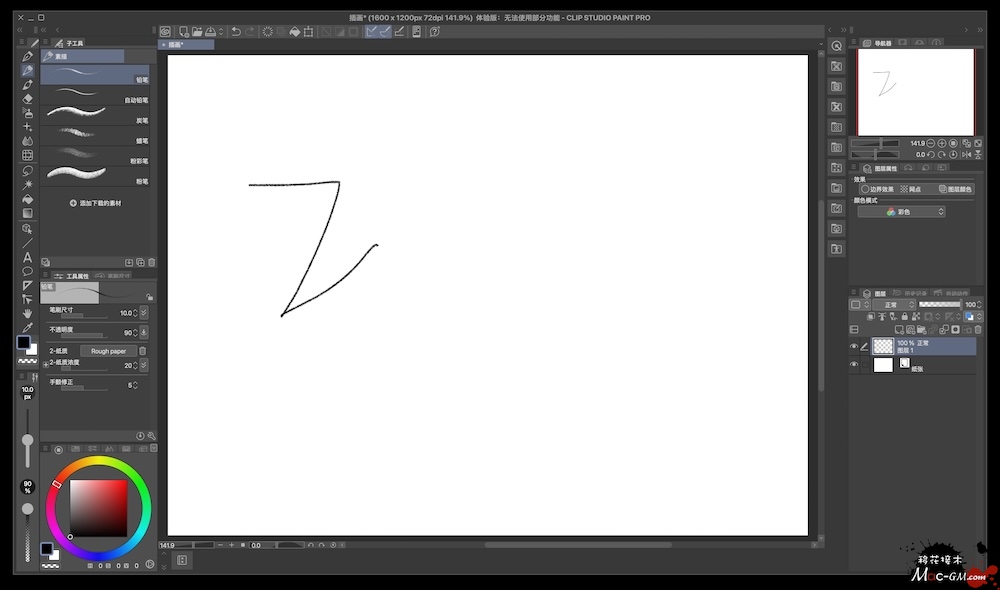The height and width of the screenshot is (590, 1000).
Task: Click inside the color wheel square
Action: [98, 507]
